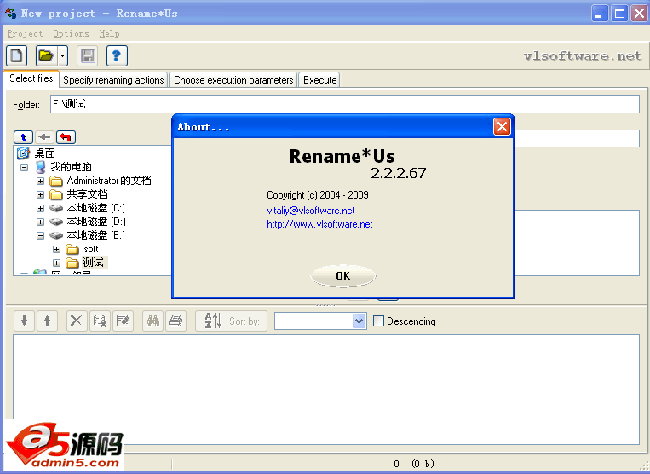Viewport: 650px width, 474px height.
Task: Open the dropdown arrow beside Open project
Action: click(x=63, y=55)
